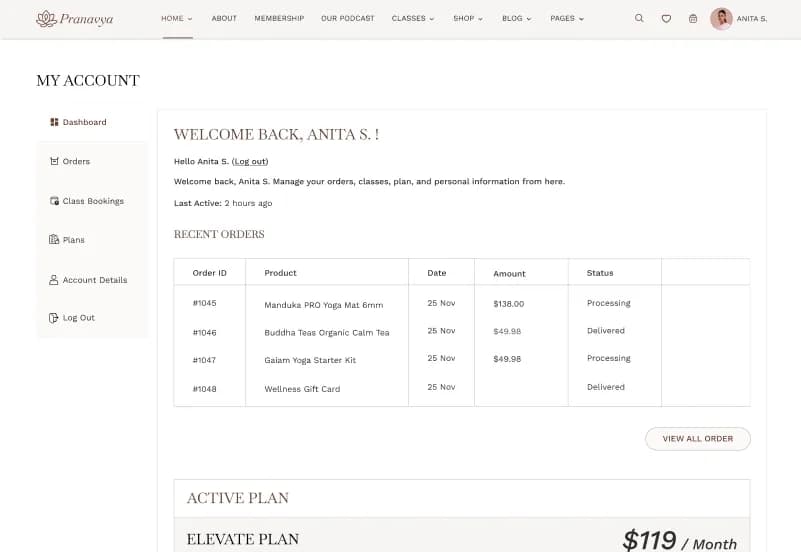Click the Account Details person icon

tap(54, 280)
